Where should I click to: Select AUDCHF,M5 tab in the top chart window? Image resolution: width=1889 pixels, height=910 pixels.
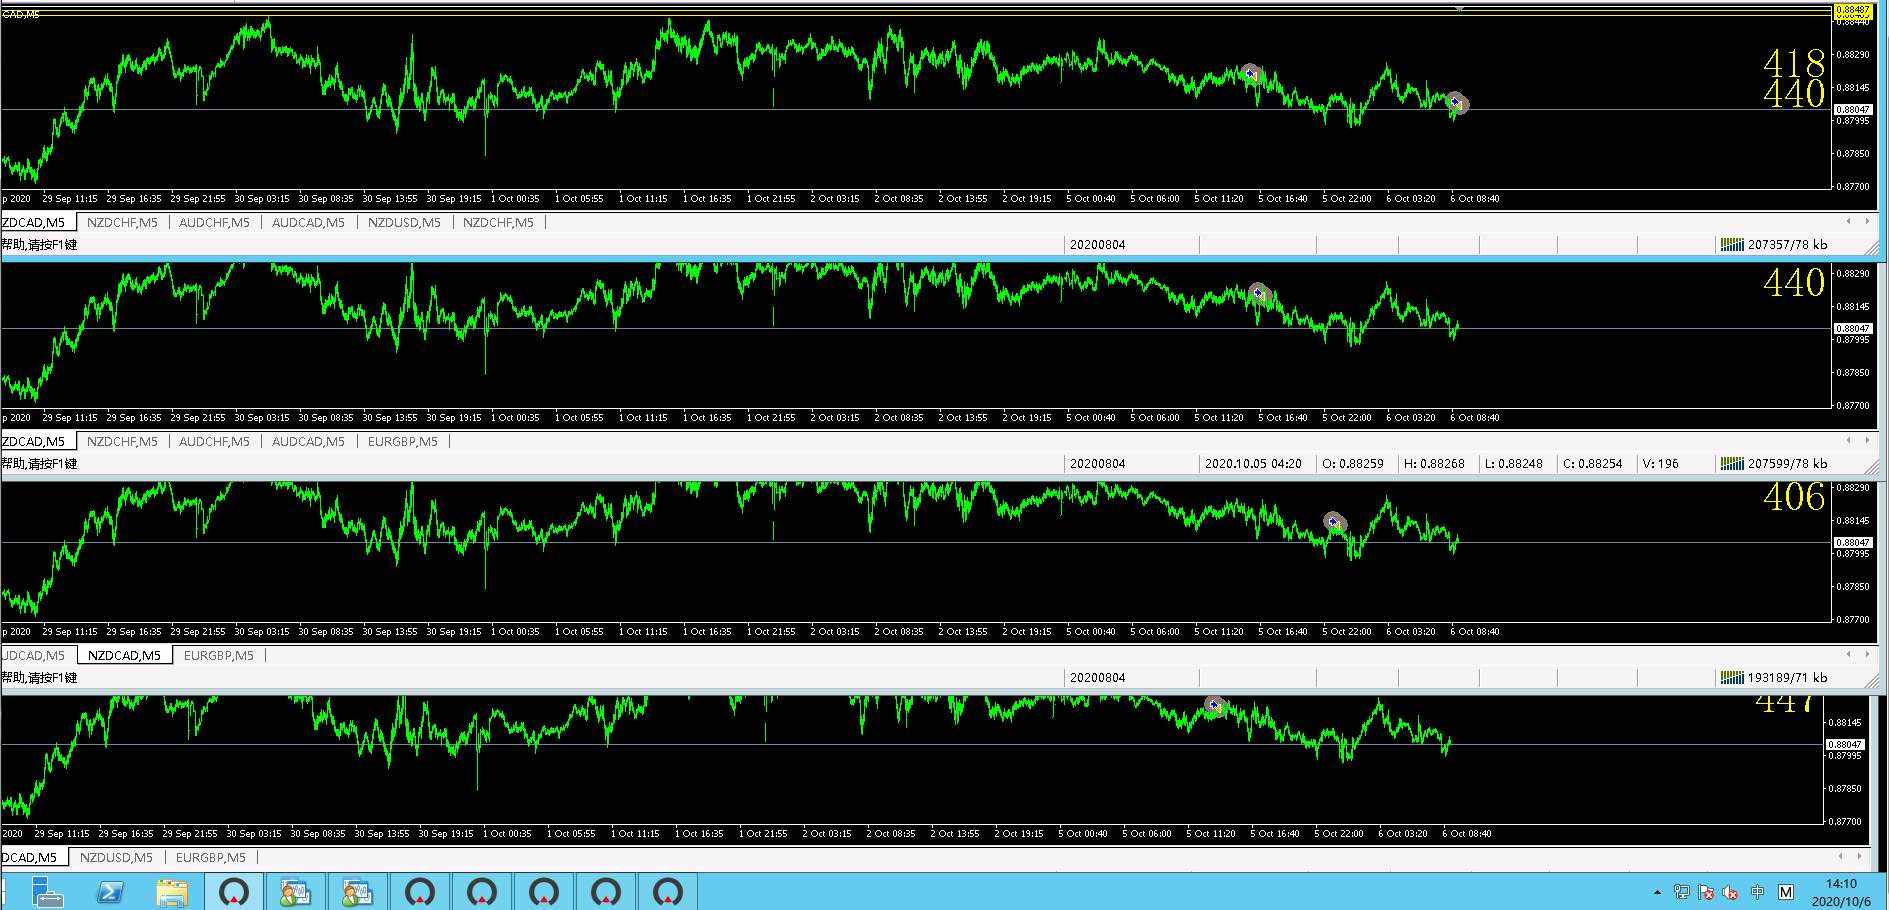tap(214, 222)
